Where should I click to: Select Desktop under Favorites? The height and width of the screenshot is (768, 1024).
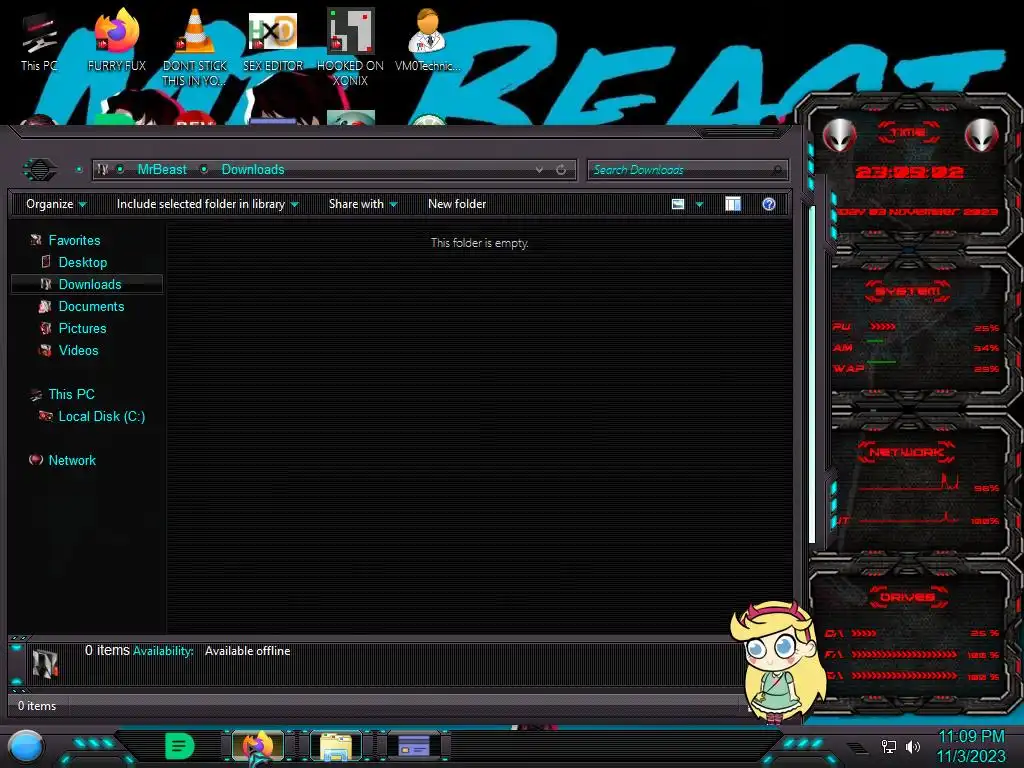83,263
